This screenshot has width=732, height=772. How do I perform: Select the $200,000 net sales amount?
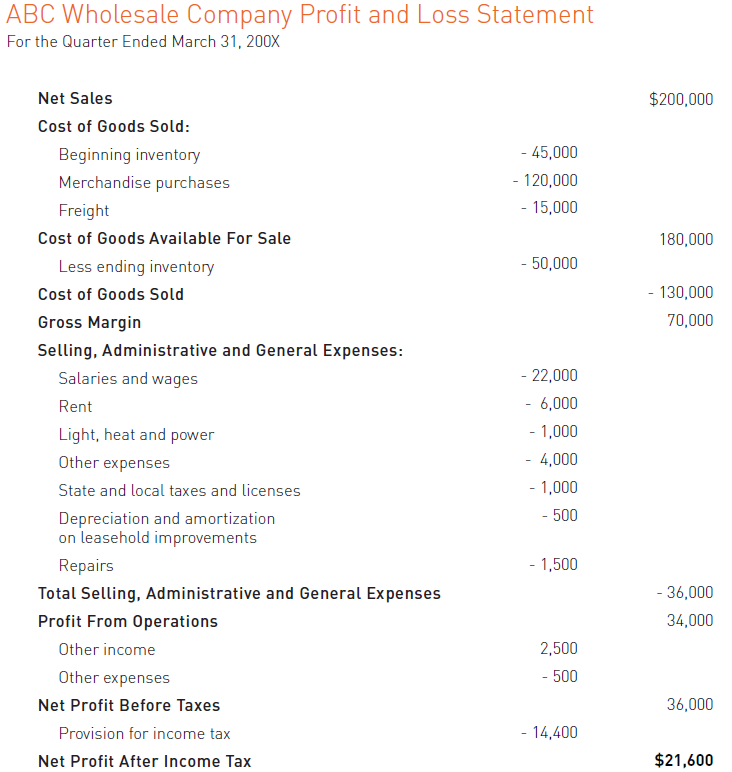pos(681,99)
